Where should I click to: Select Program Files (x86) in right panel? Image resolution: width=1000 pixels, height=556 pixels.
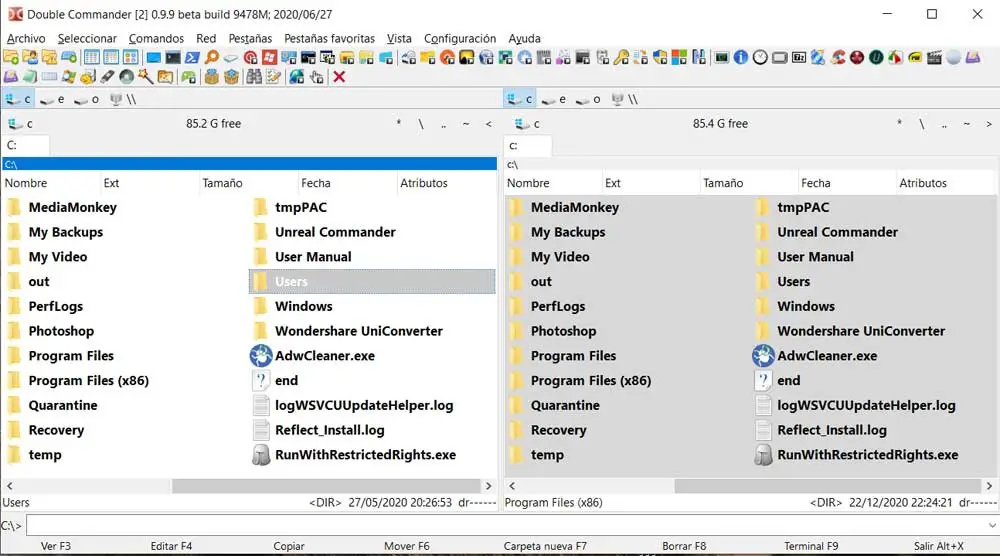pos(591,381)
